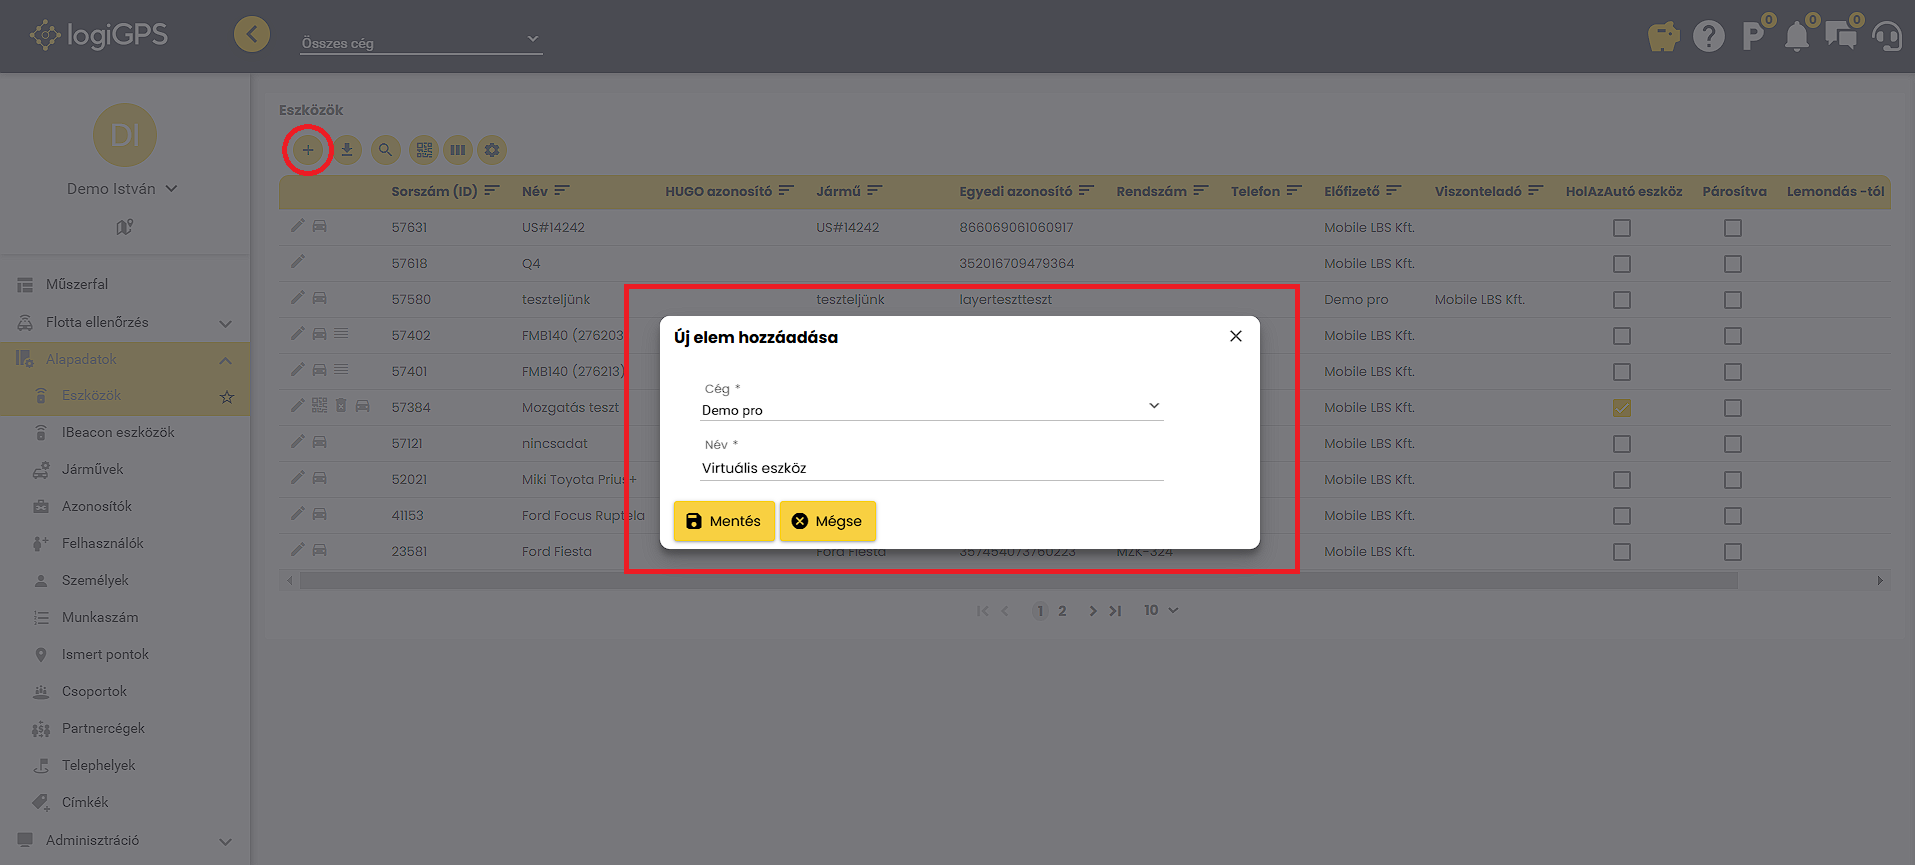The width and height of the screenshot is (1915, 865).
Task: Click the piggy bank icon
Action: [x=1663, y=37]
